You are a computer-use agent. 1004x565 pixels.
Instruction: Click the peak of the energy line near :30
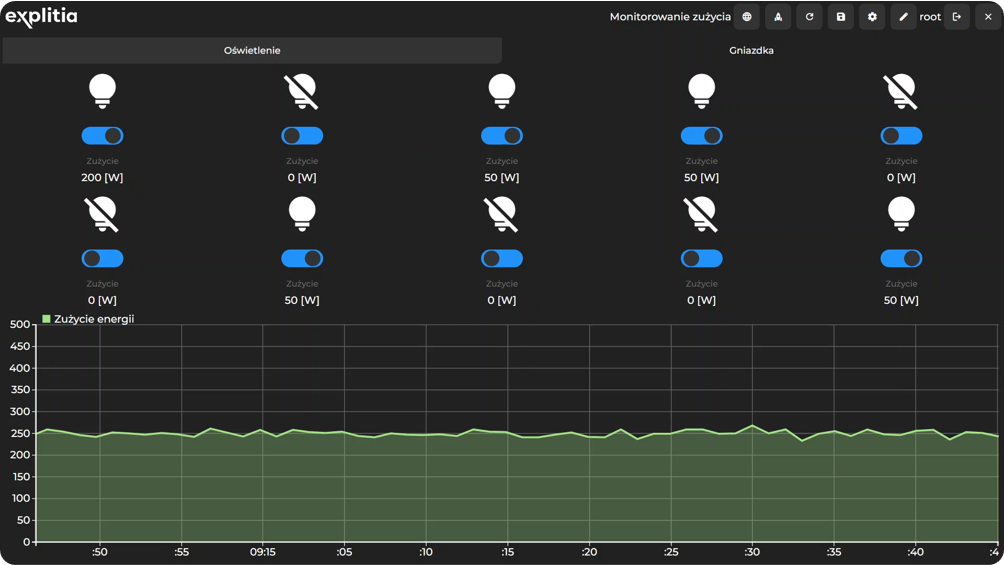pyautogui.click(x=753, y=425)
